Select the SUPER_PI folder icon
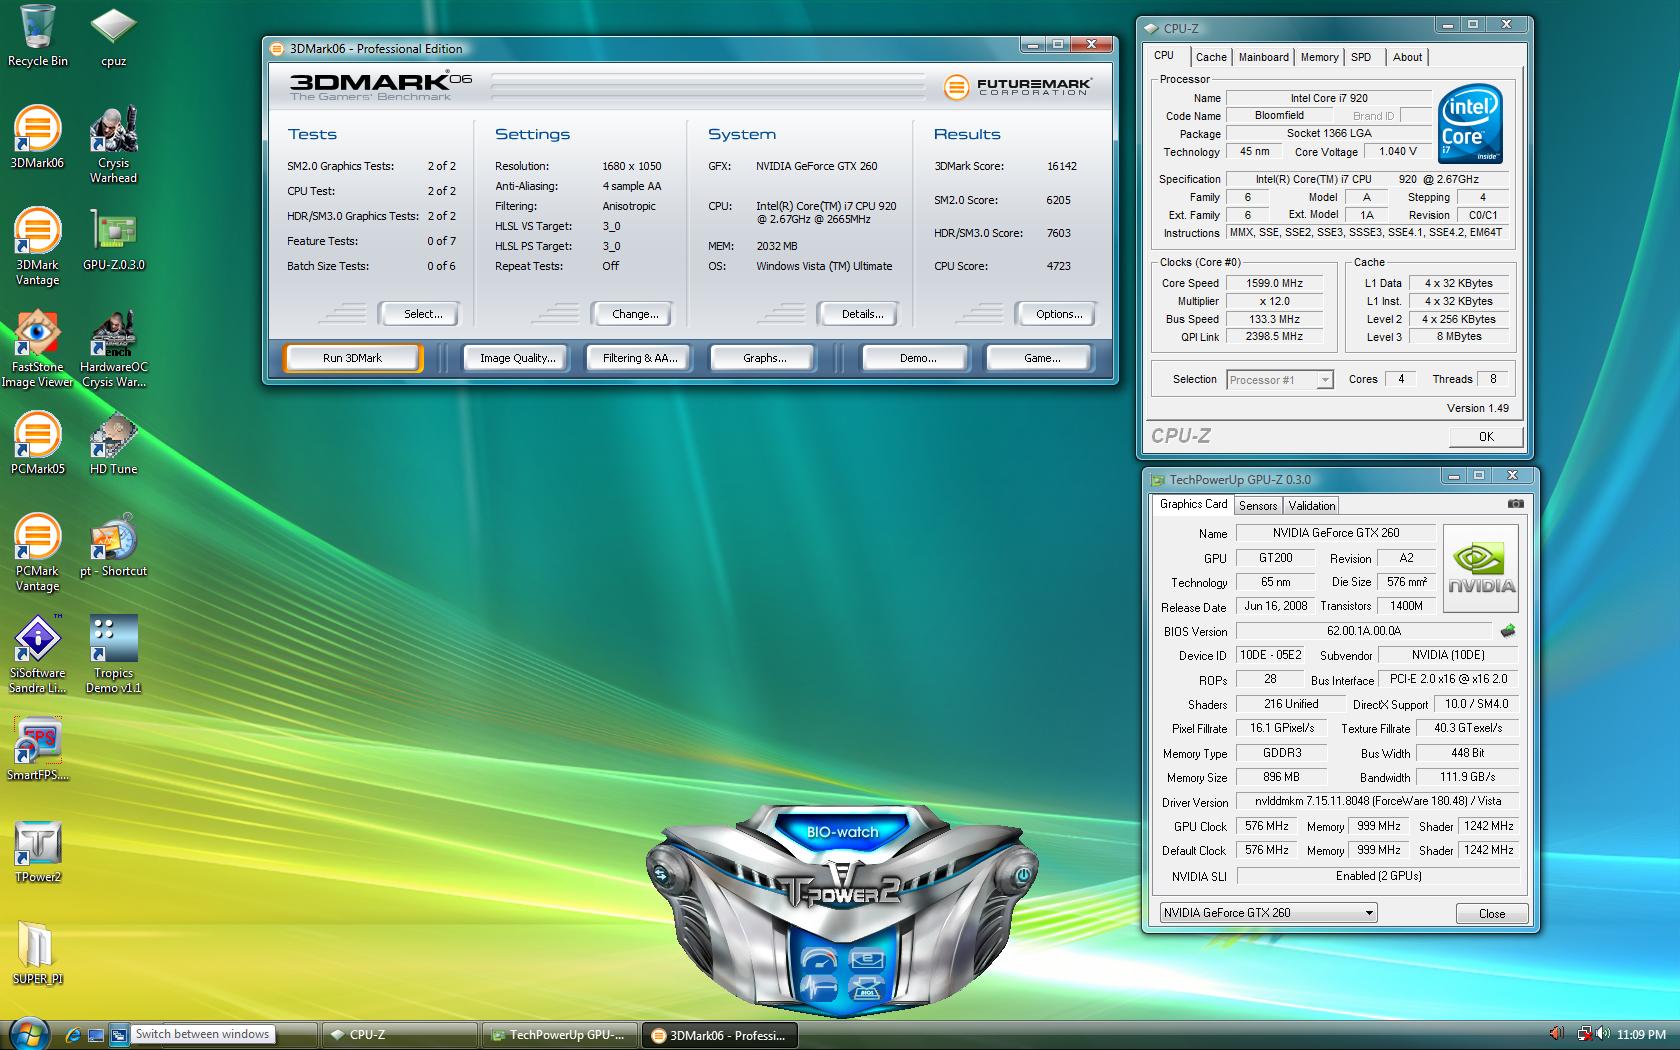This screenshot has width=1680, height=1050. point(37,953)
